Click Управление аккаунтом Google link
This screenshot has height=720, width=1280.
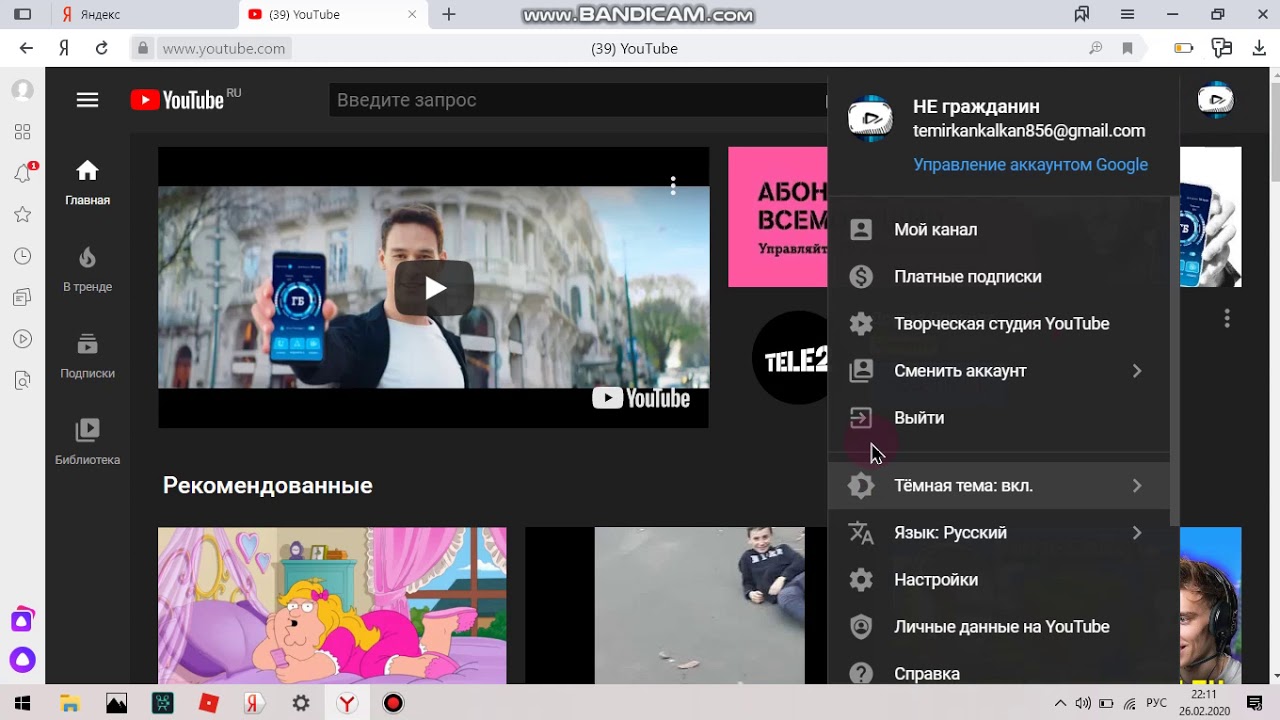point(1030,164)
